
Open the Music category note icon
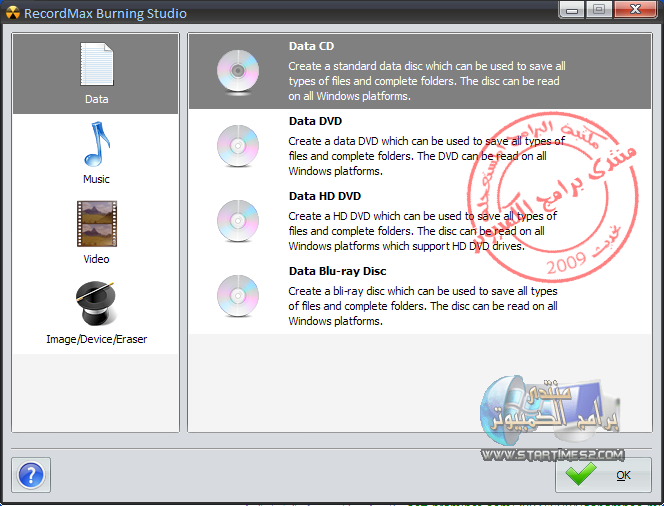(x=97, y=144)
